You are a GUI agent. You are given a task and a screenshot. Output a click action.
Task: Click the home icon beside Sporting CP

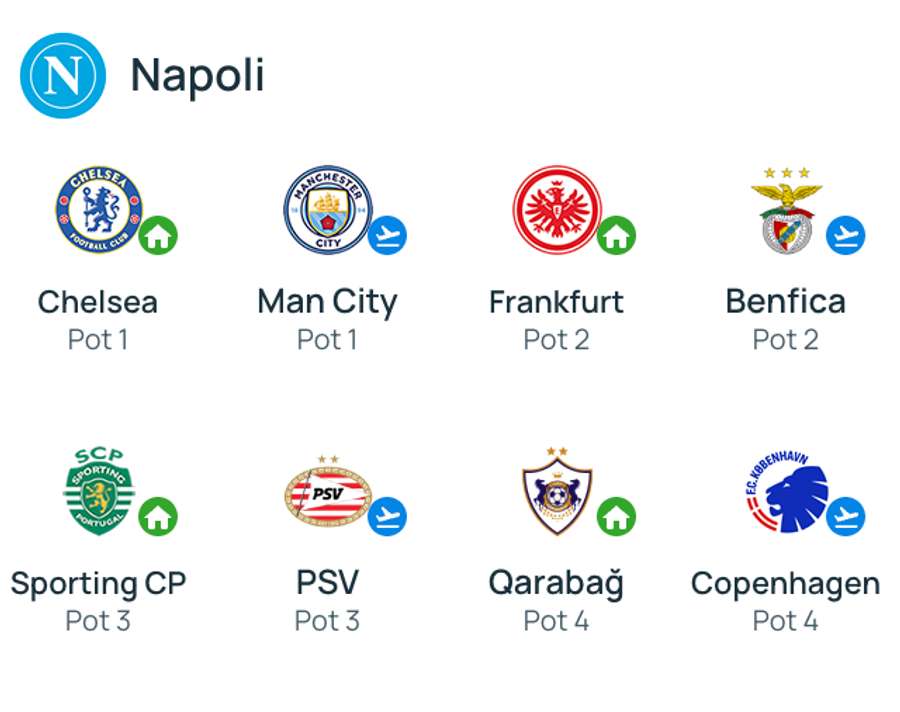(x=158, y=516)
